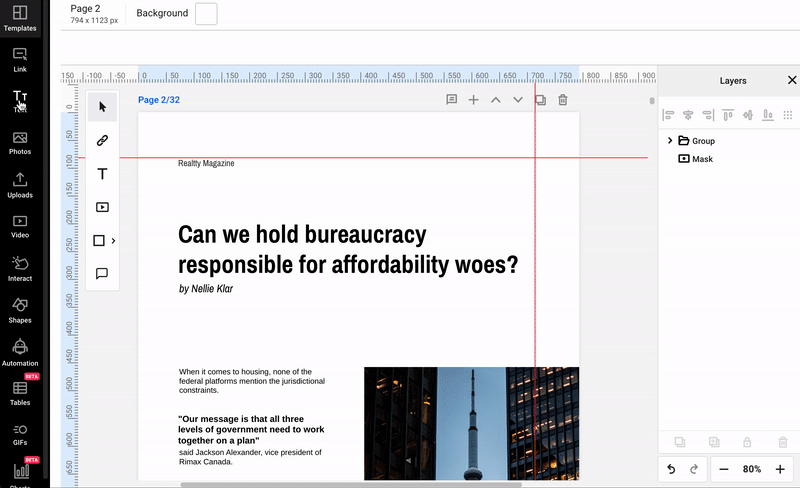Select the headline about bureaucracy
Viewport: 800px width, 488px height.
348,250
